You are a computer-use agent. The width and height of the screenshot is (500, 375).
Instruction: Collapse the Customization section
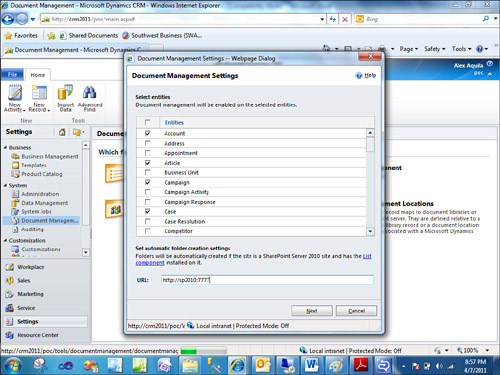(x=5, y=240)
